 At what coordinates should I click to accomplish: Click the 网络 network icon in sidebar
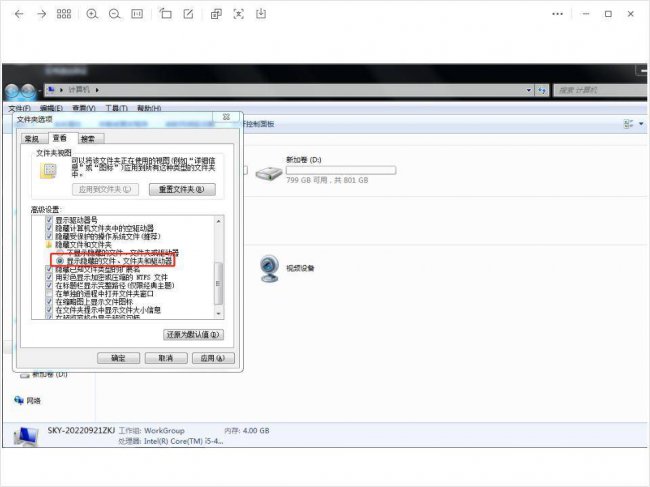pyautogui.click(x=19, y=400)
